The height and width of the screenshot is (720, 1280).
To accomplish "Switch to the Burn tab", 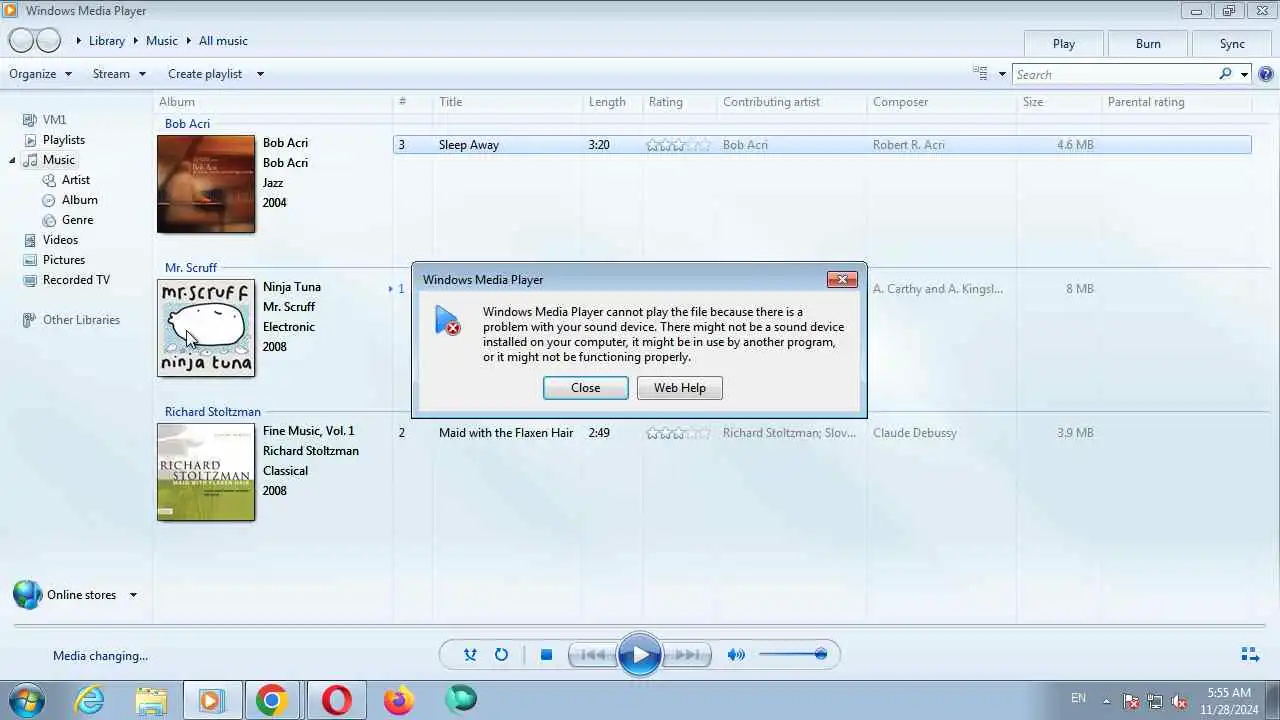I will pos(1148,44).
